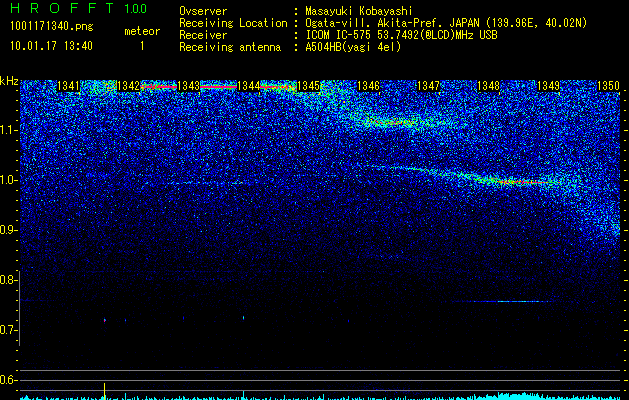Image resolution: width=629 pixels, height=400 pixels.
Task: Click the 1342 time marker
Action: [128, 86]
